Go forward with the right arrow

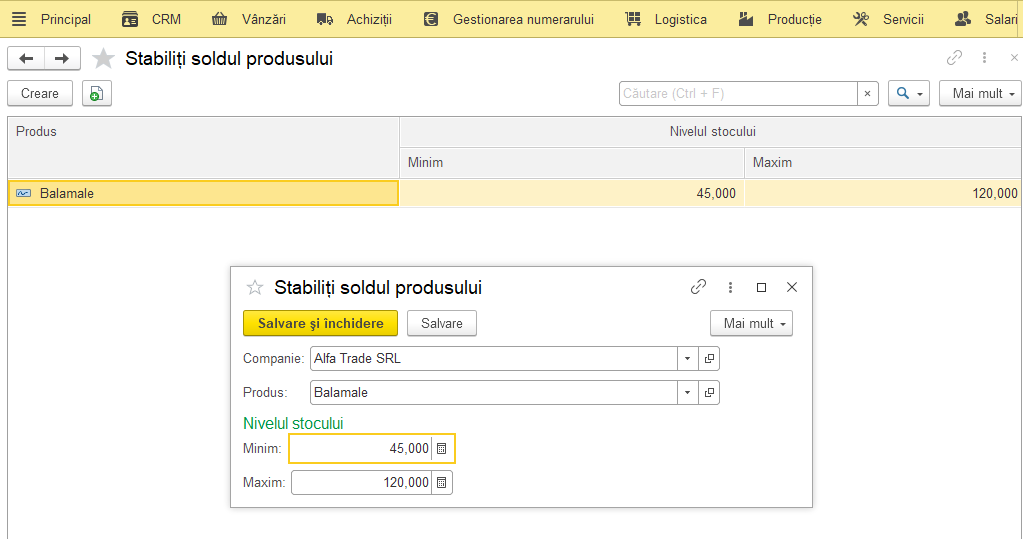coord(62,59)
